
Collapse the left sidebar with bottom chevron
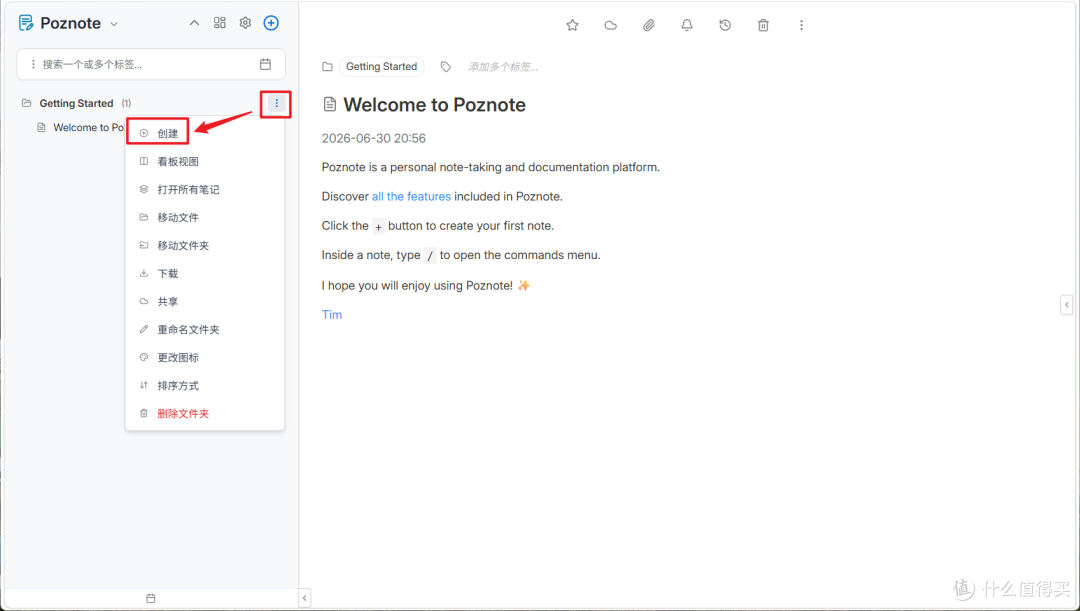coord(304,598)
